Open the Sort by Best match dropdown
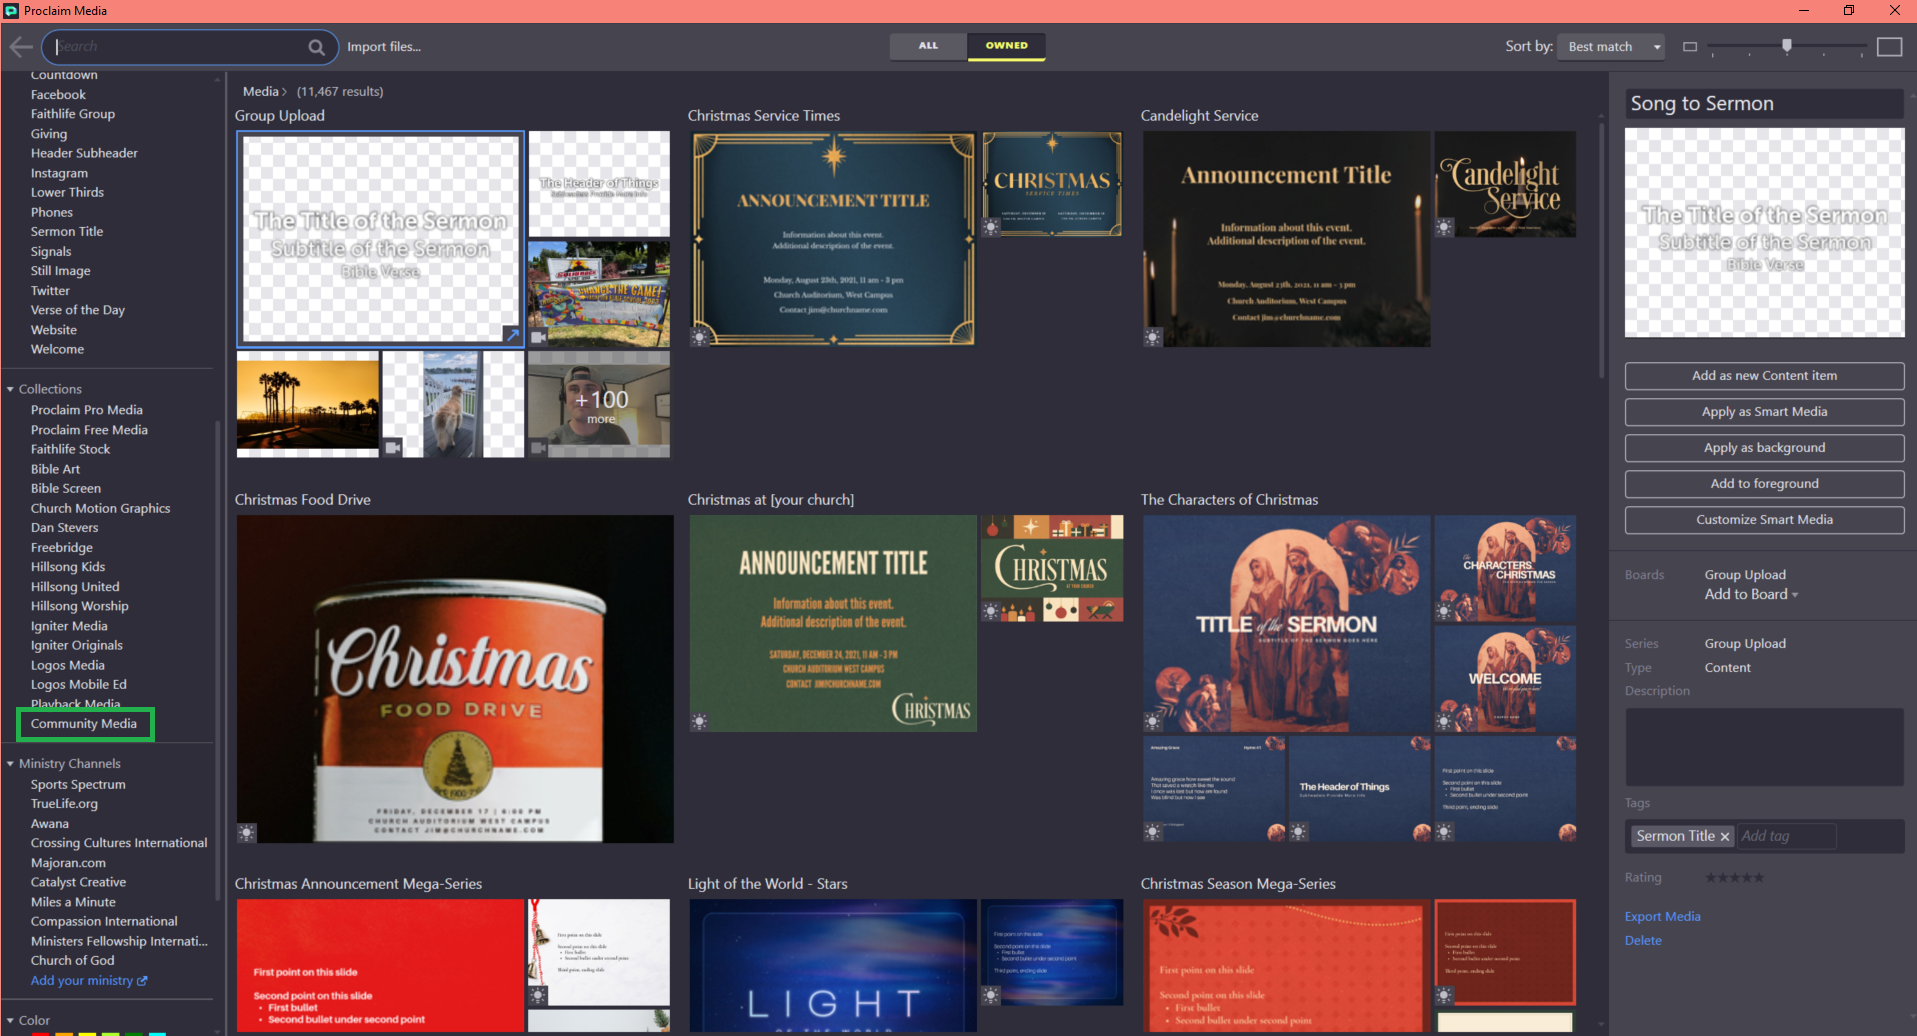 click(x=1610, y=47)
